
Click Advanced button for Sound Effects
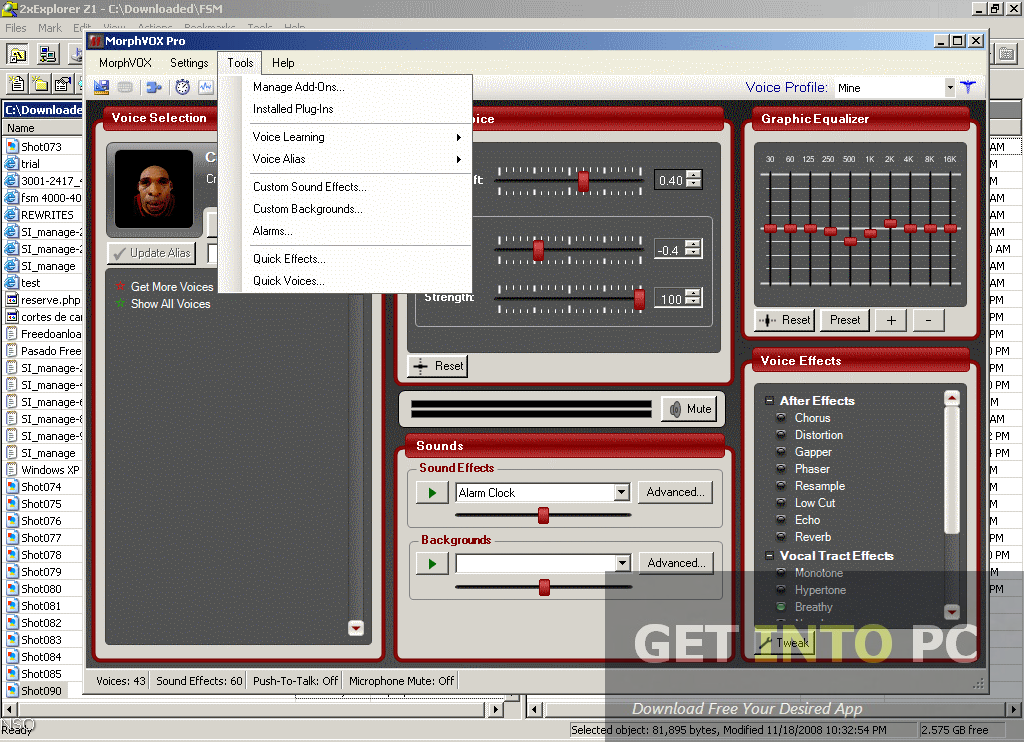tap(675, 492)
